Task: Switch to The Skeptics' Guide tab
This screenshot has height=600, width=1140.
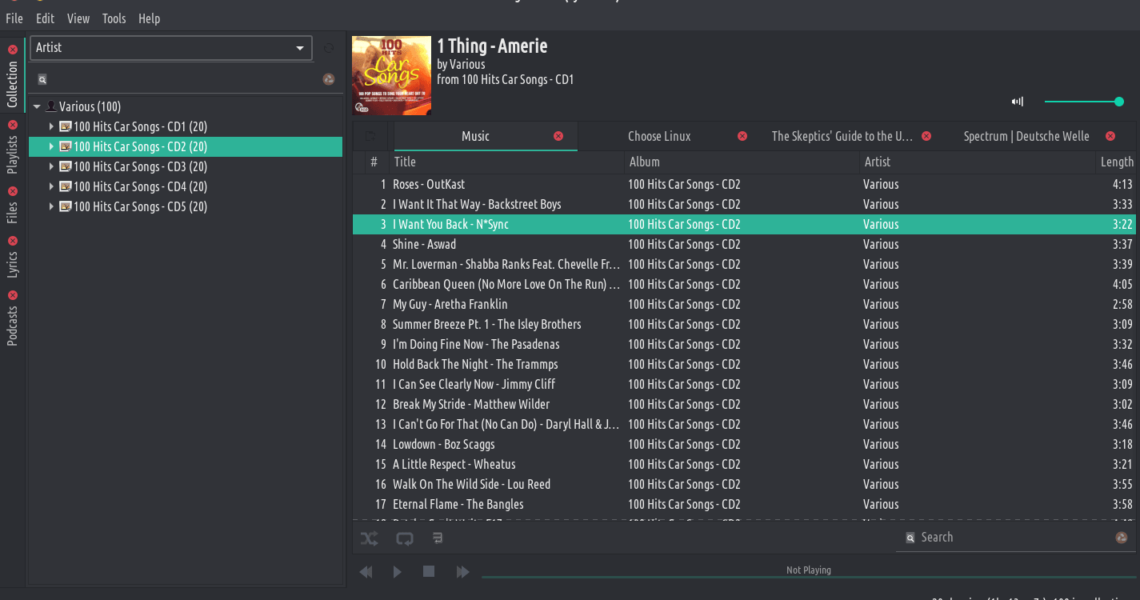Action: click(x=841, y=136)
